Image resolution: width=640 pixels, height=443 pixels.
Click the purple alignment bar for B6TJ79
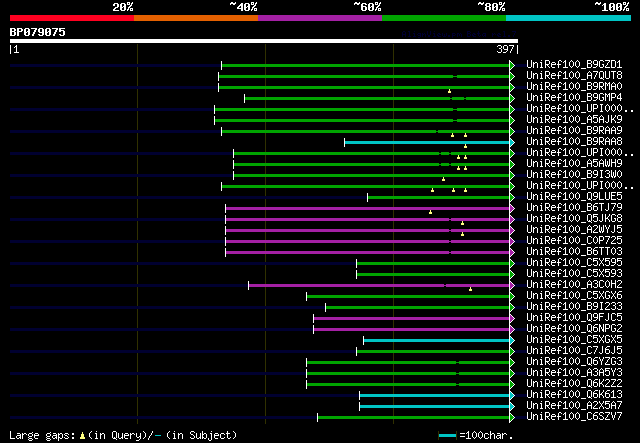[367, 209]
